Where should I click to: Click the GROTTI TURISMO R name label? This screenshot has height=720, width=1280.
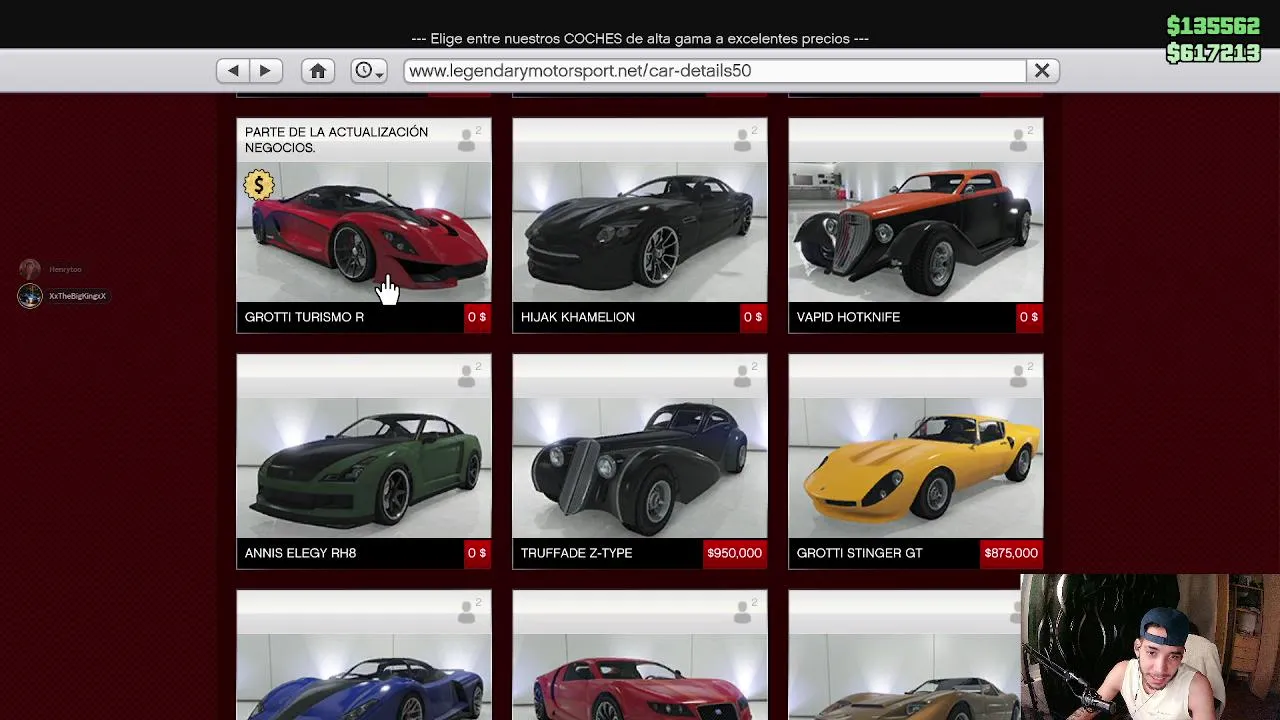click(x=304, y=317)
